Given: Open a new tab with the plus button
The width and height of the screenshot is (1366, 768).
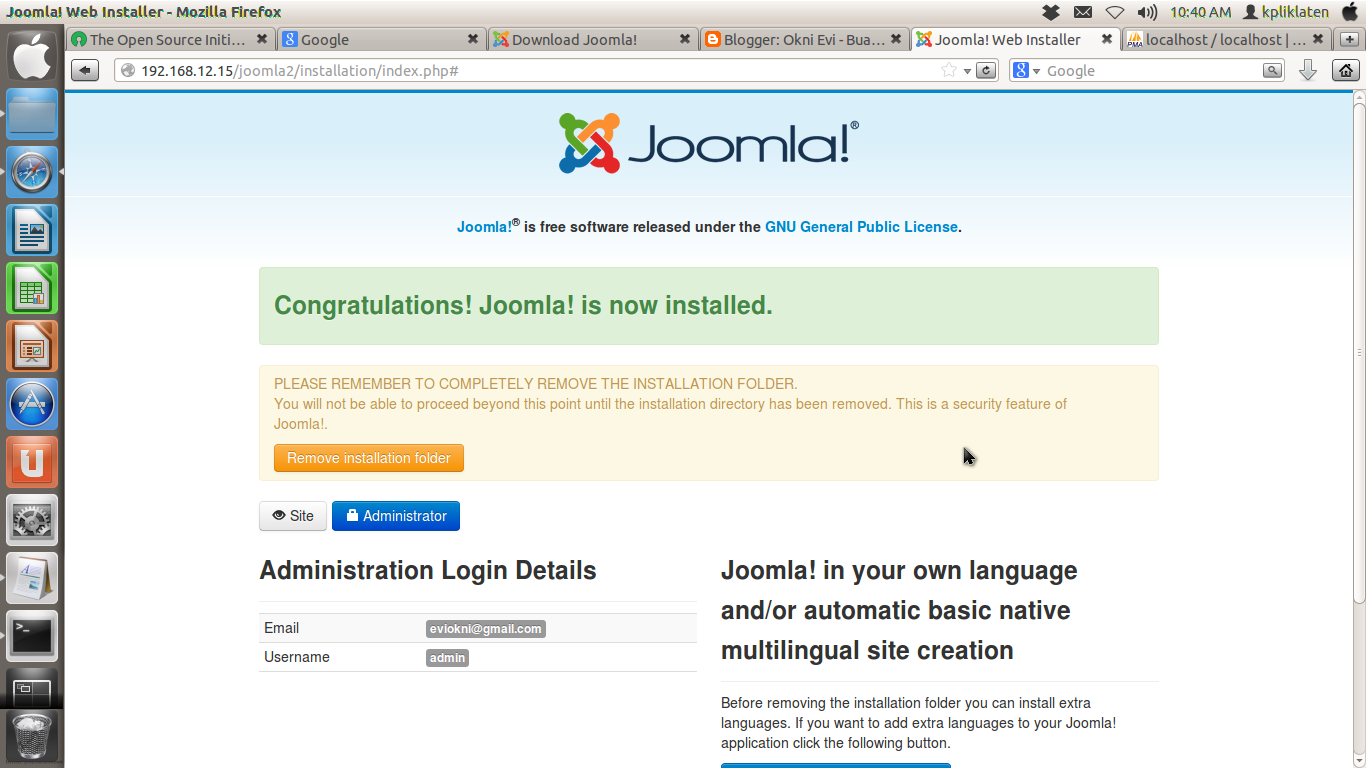Looking at the screenshot, I should coord(1349,39).
